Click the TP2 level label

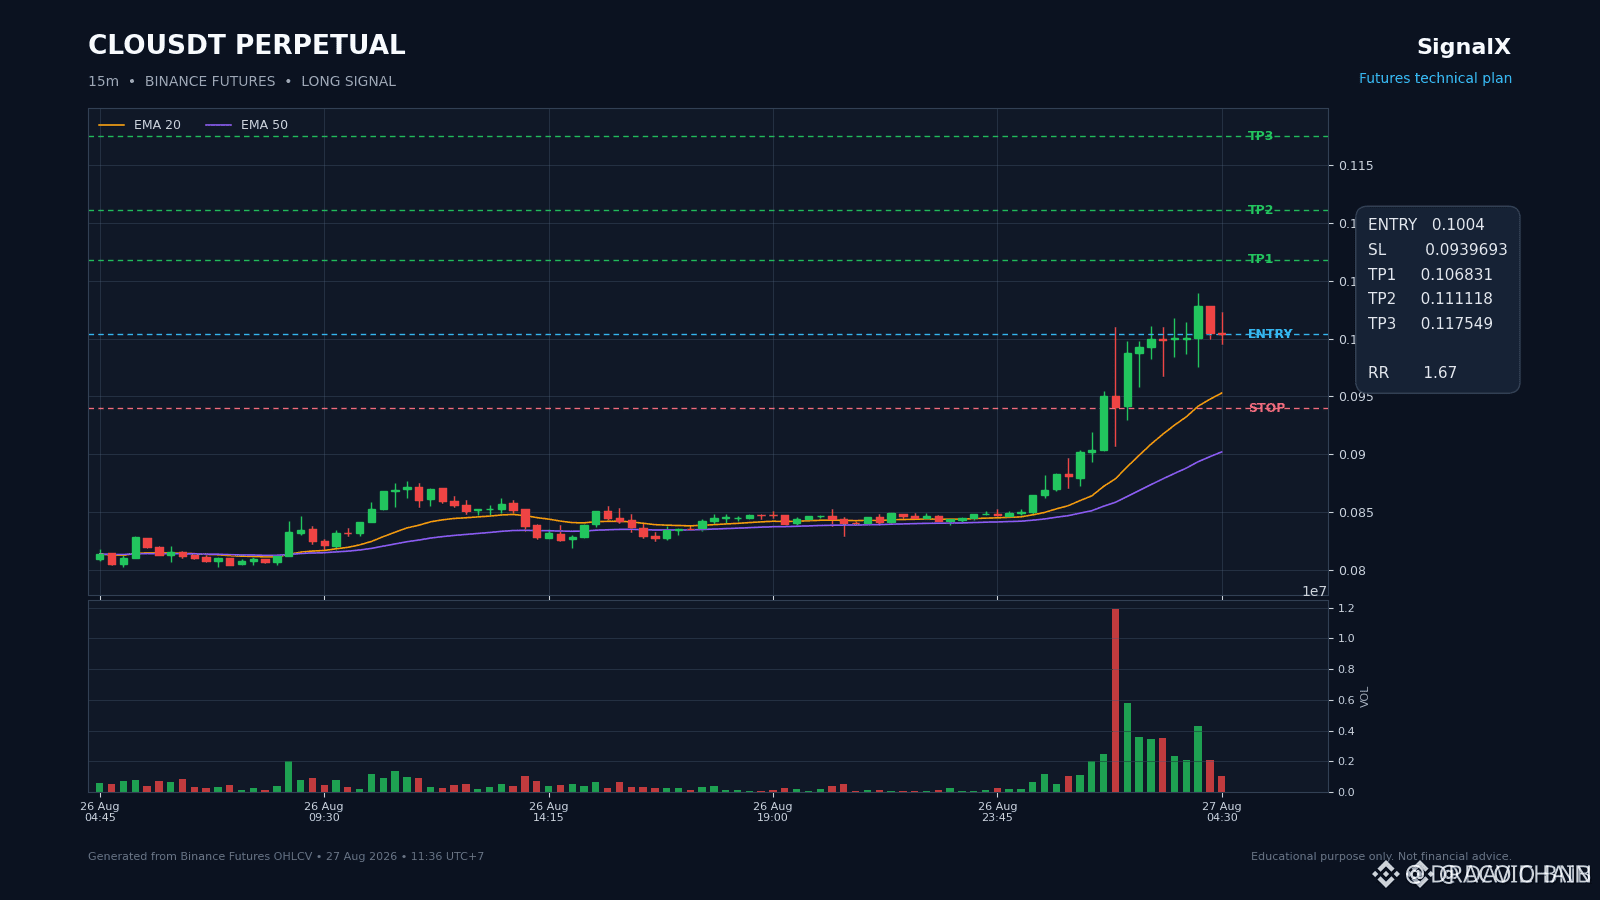coord(1260,210)
